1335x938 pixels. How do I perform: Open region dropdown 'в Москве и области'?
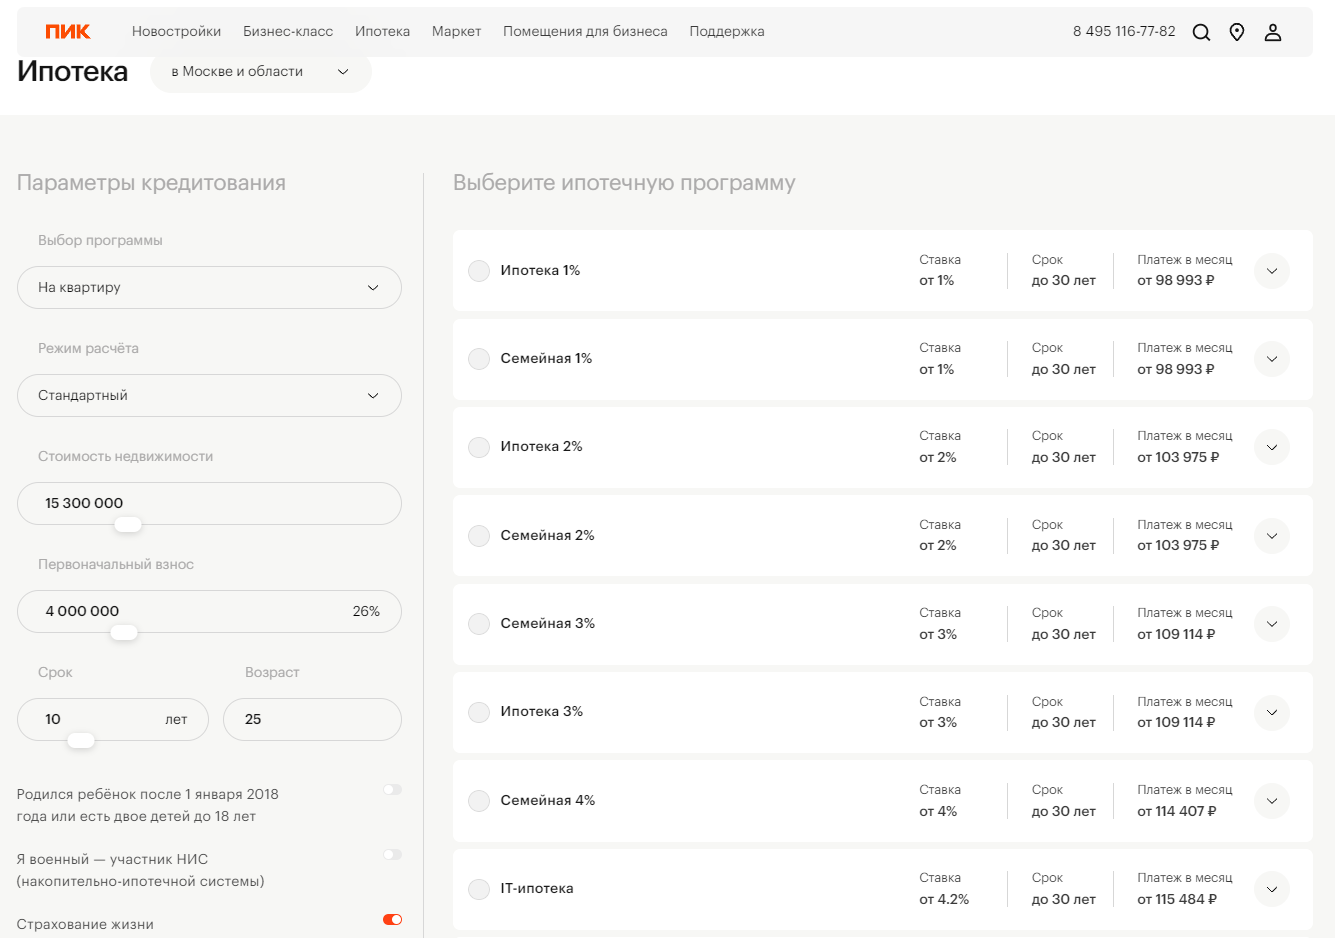coord(261,71)
